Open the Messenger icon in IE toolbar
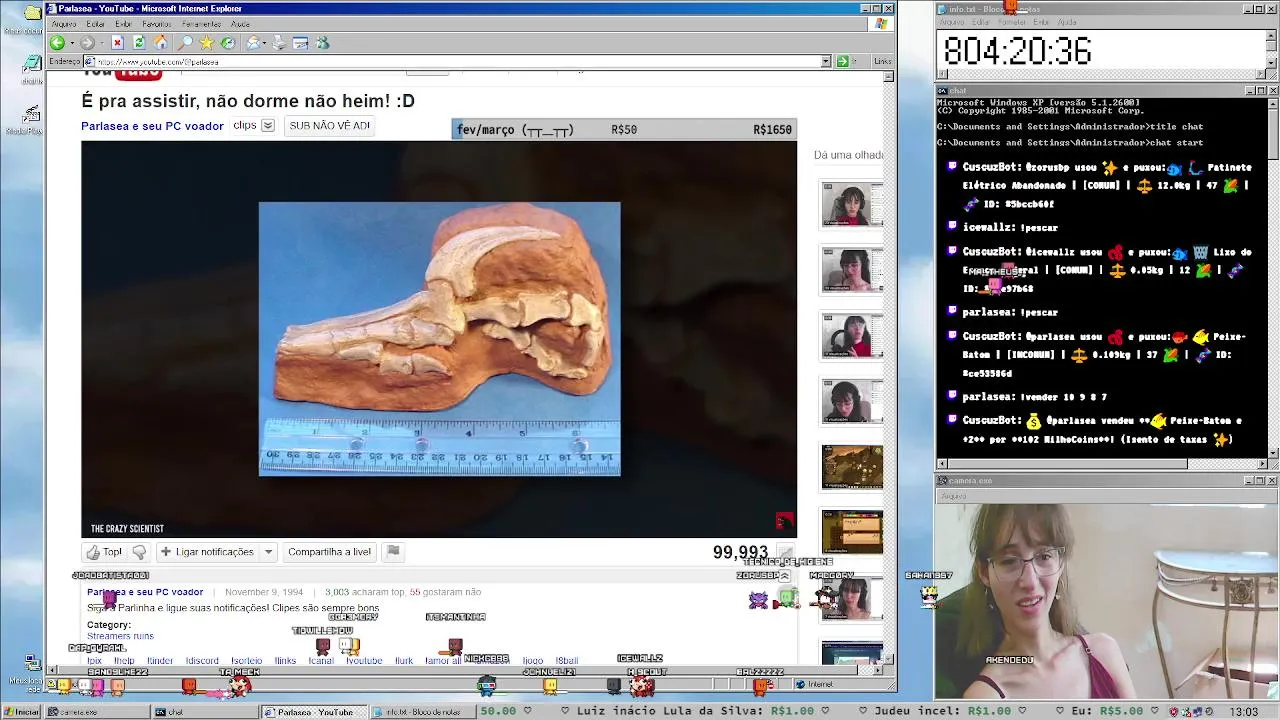The height and width of the screenshot is (720, 1280). 322,43
